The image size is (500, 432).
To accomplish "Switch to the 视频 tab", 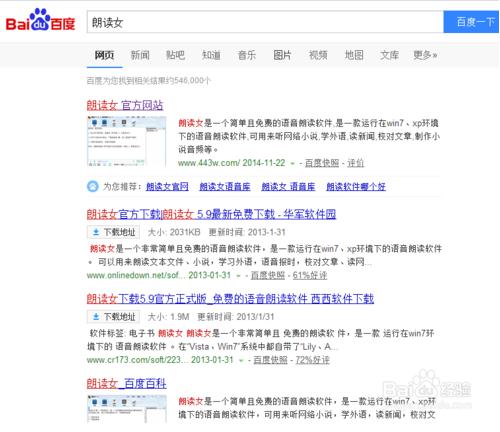I will pyautogui.click(x=318, y=55).
